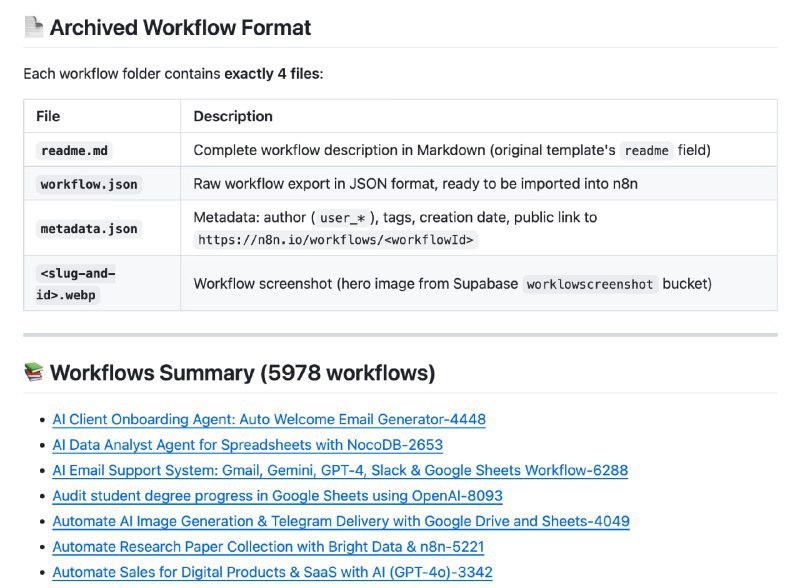Open Automate Sales for Digital Products-3342 link
800x588 pixels.
click(x=272, y=573)
